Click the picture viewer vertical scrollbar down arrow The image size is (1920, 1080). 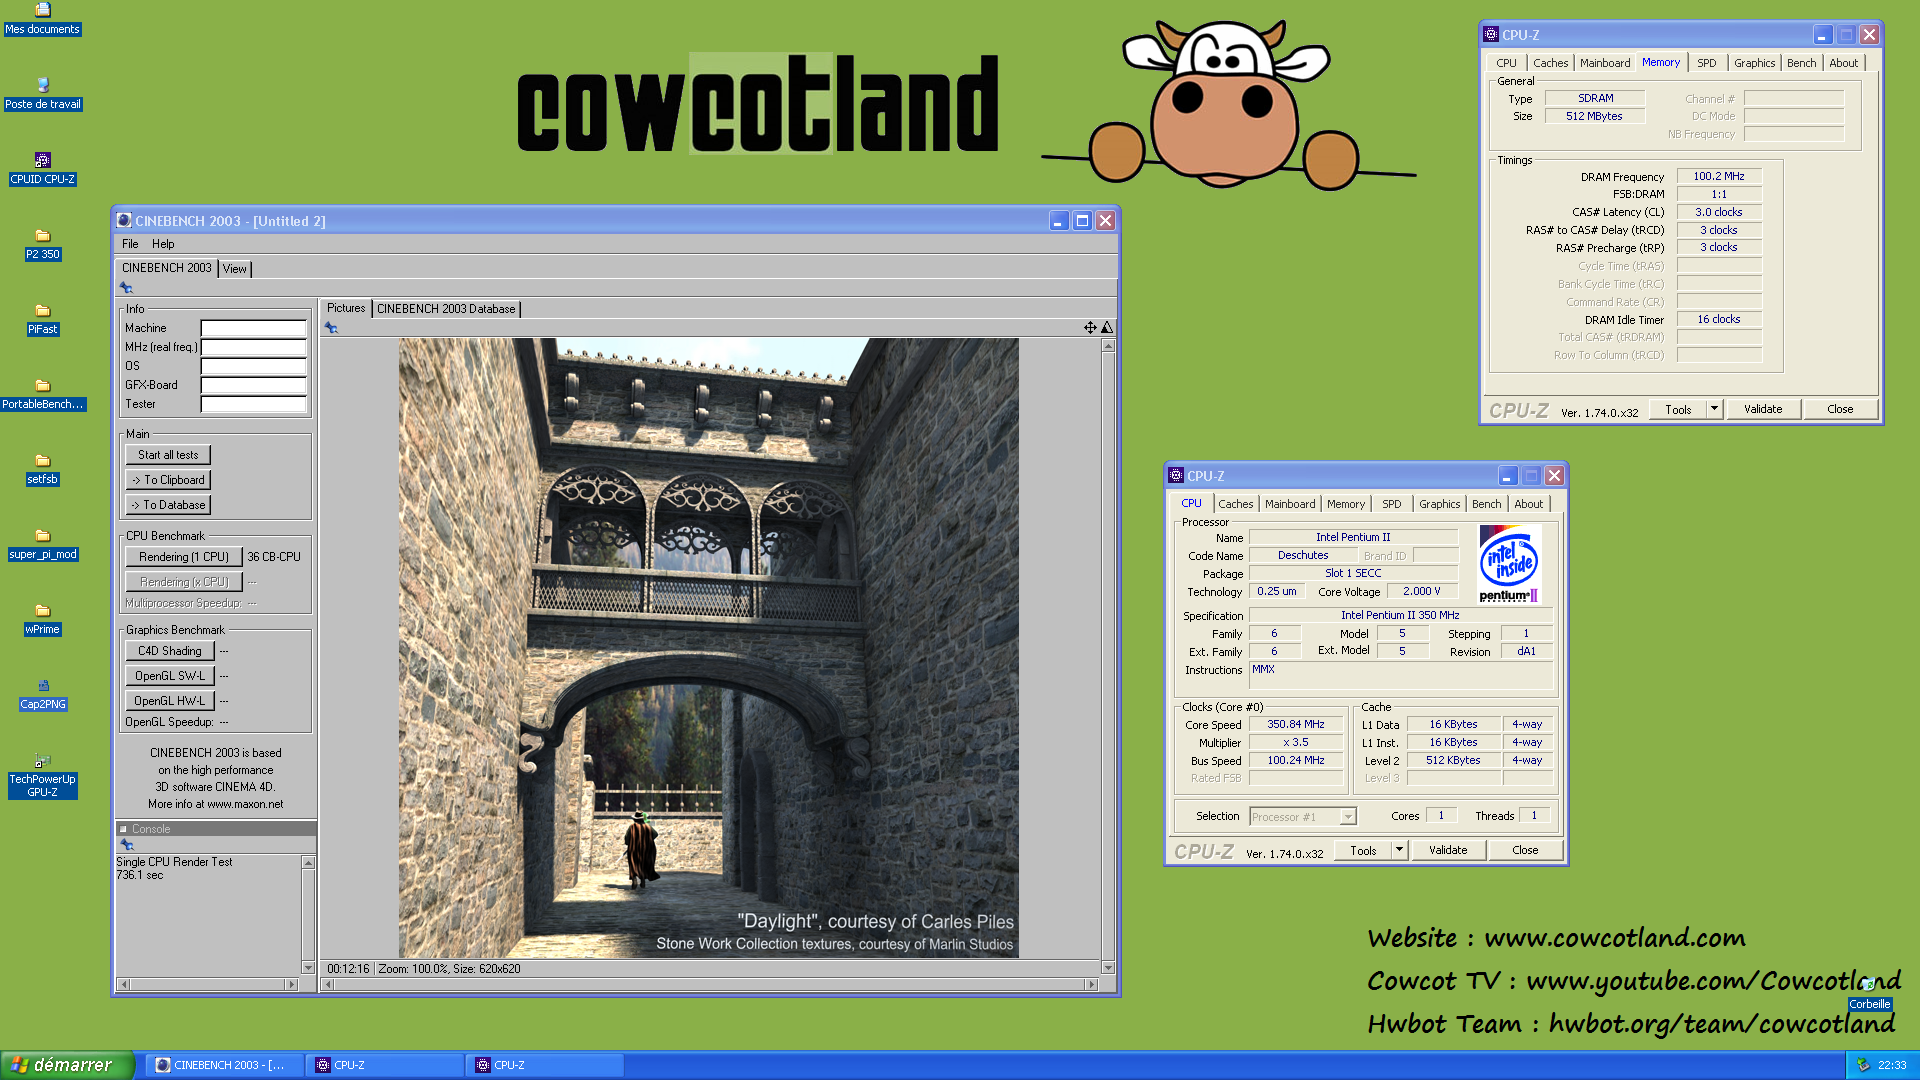(x=1108, y=967)
